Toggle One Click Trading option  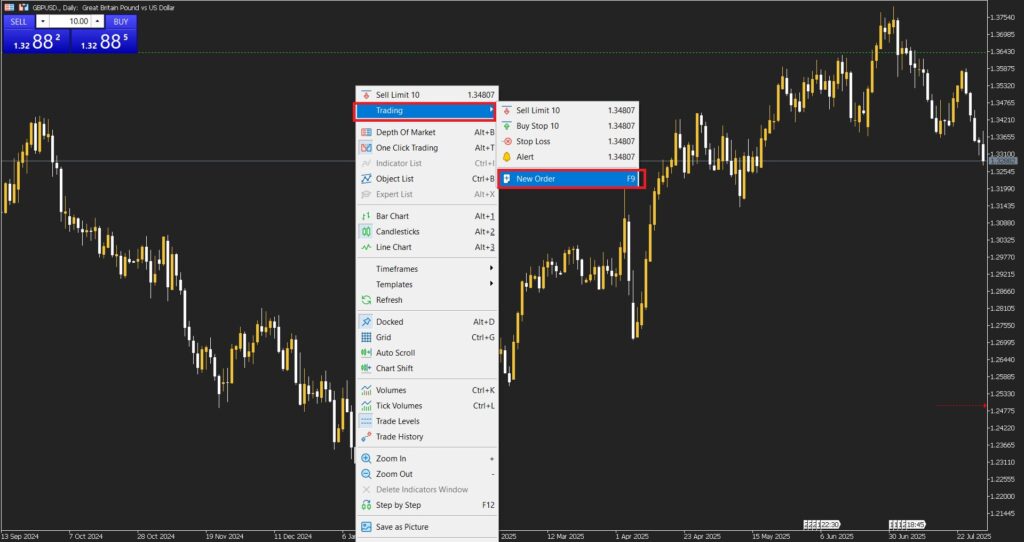tap(427, 148)
